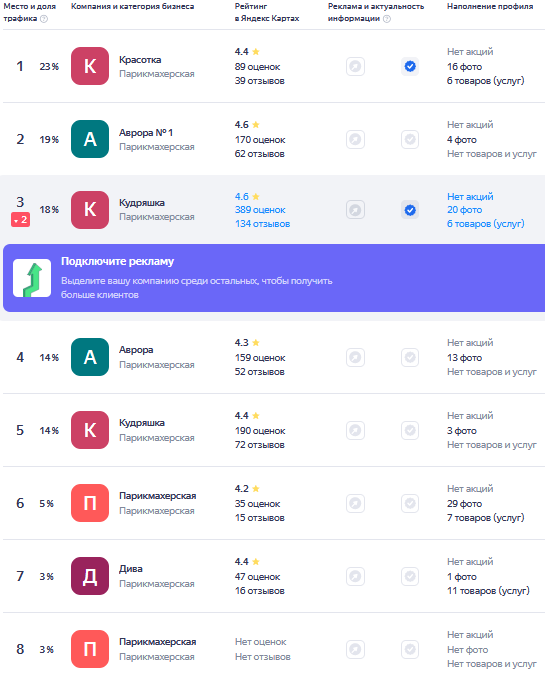
Task: Click help icon beside 'Реклама и актуальность информации'
Action: (387, 19)
